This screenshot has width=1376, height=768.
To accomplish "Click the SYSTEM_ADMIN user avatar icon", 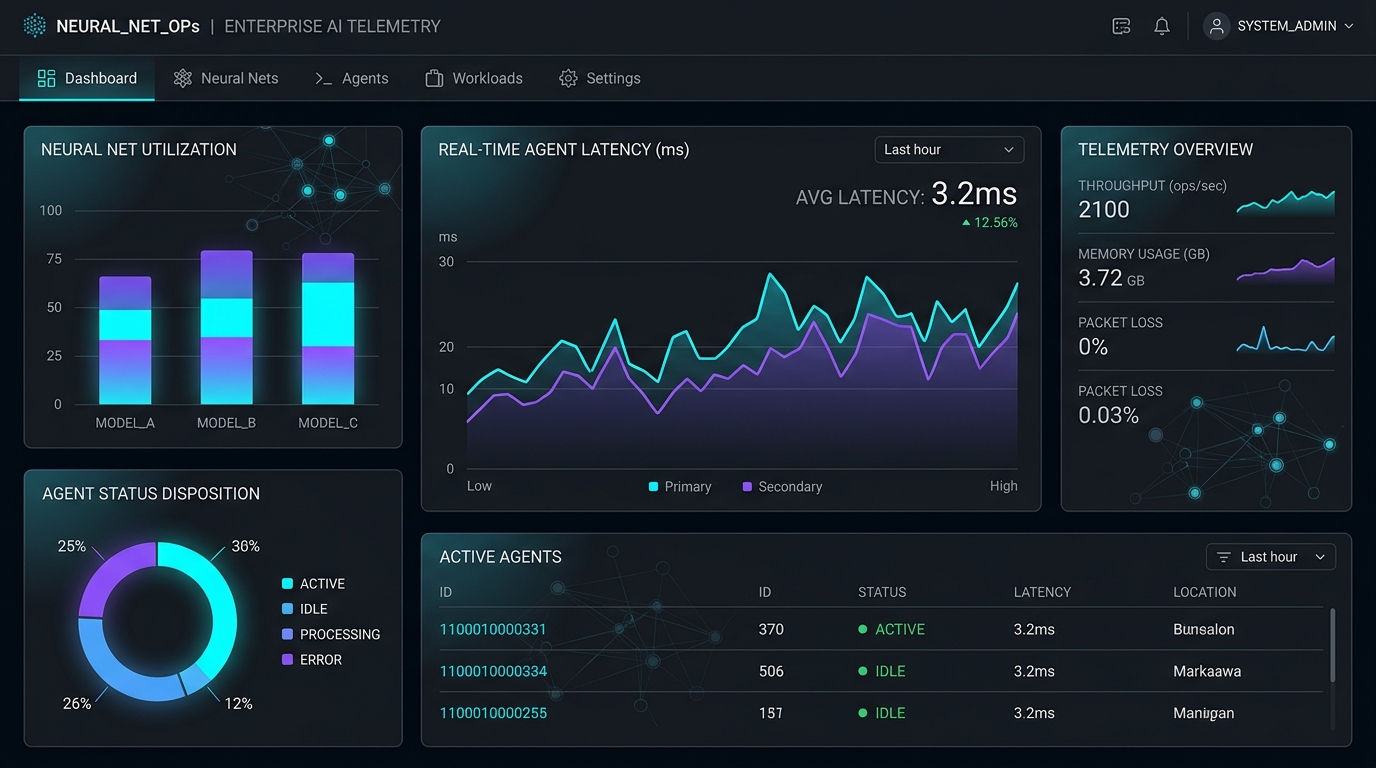I will (x=1216, y=27).
